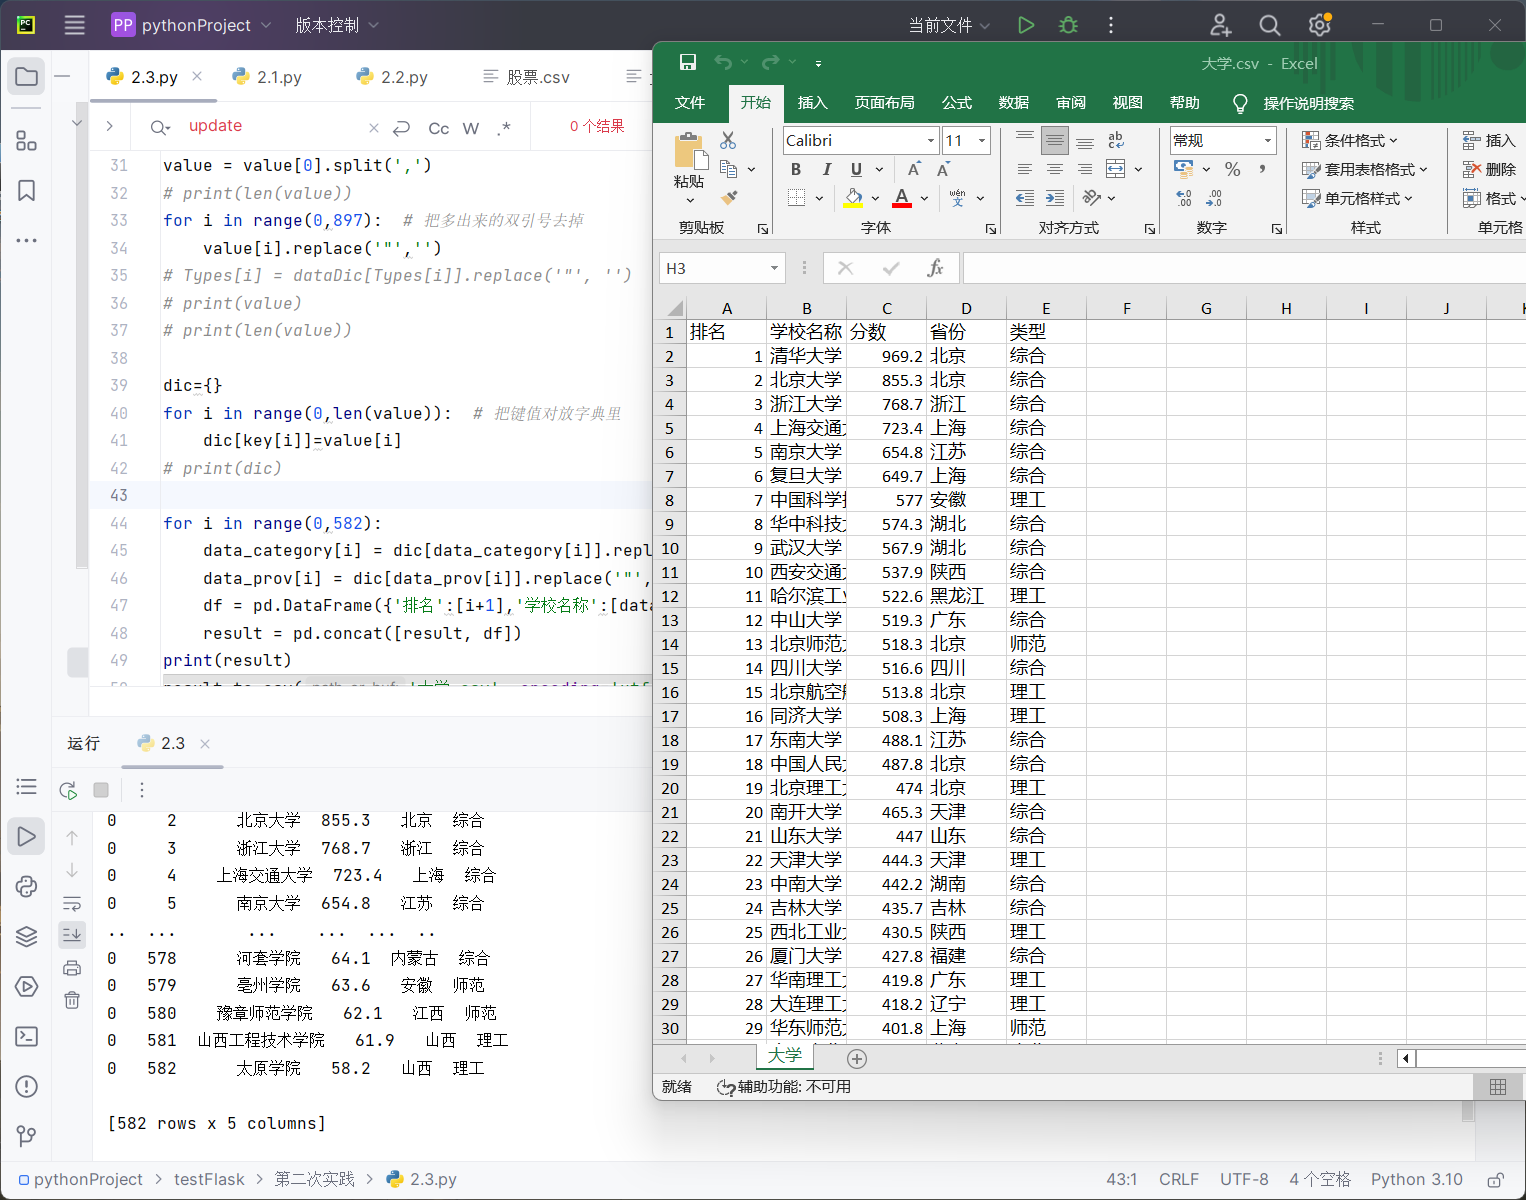The image size is (1526, 1200).
Task: Open the code with me user icon
Action: pos(1220,25)
